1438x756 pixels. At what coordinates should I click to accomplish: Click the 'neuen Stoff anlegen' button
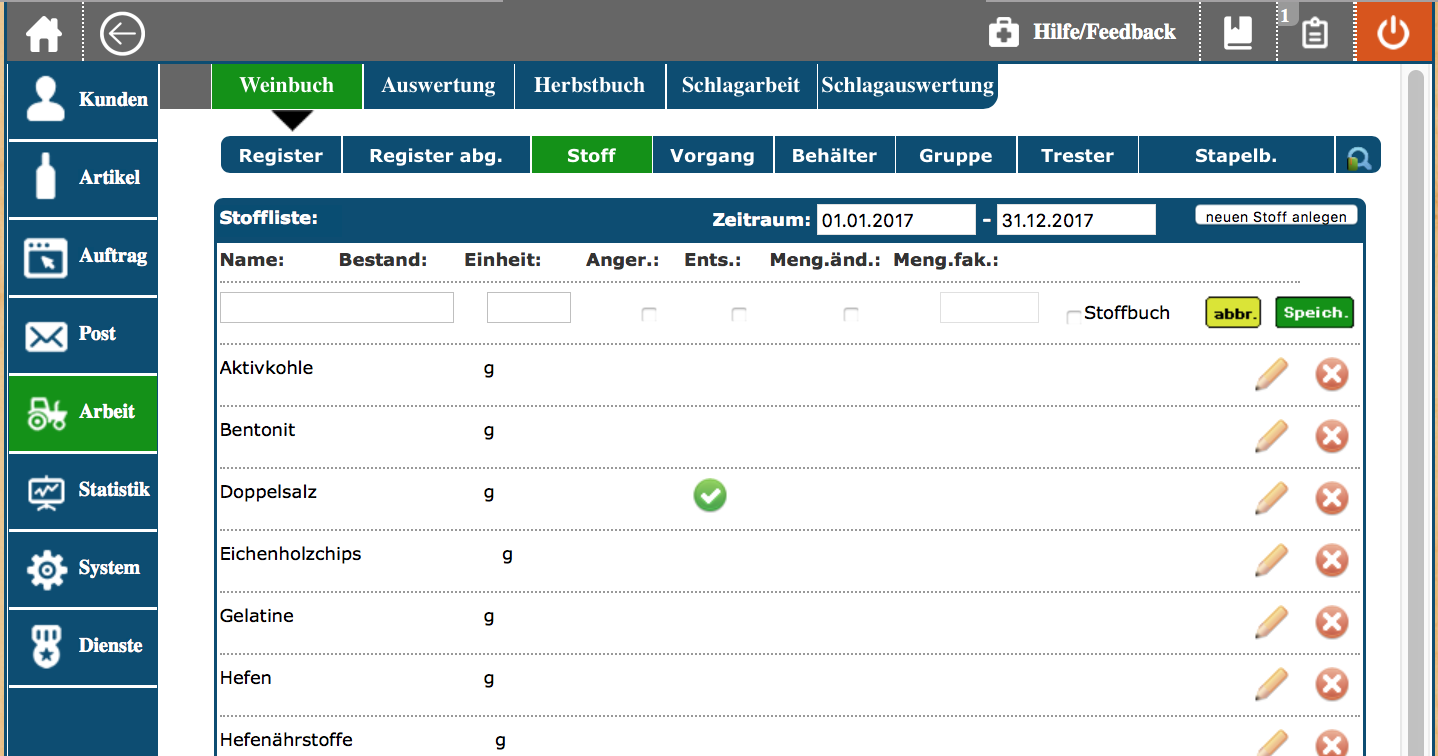(x=1276, y=217)
